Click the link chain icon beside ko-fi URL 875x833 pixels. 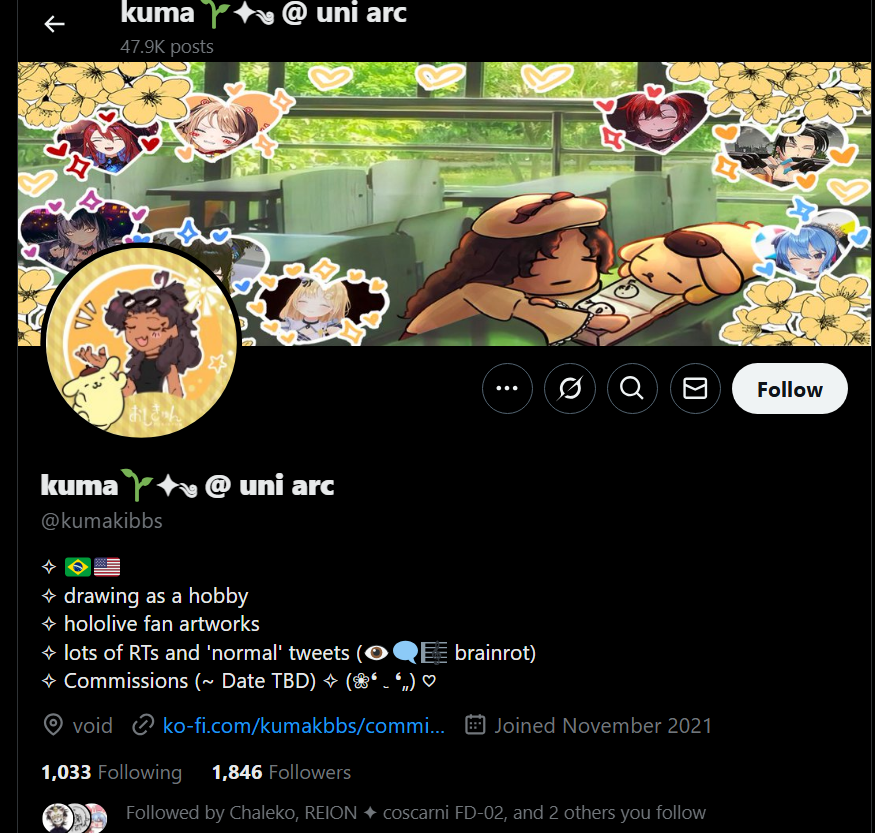(x=143, y=725)
